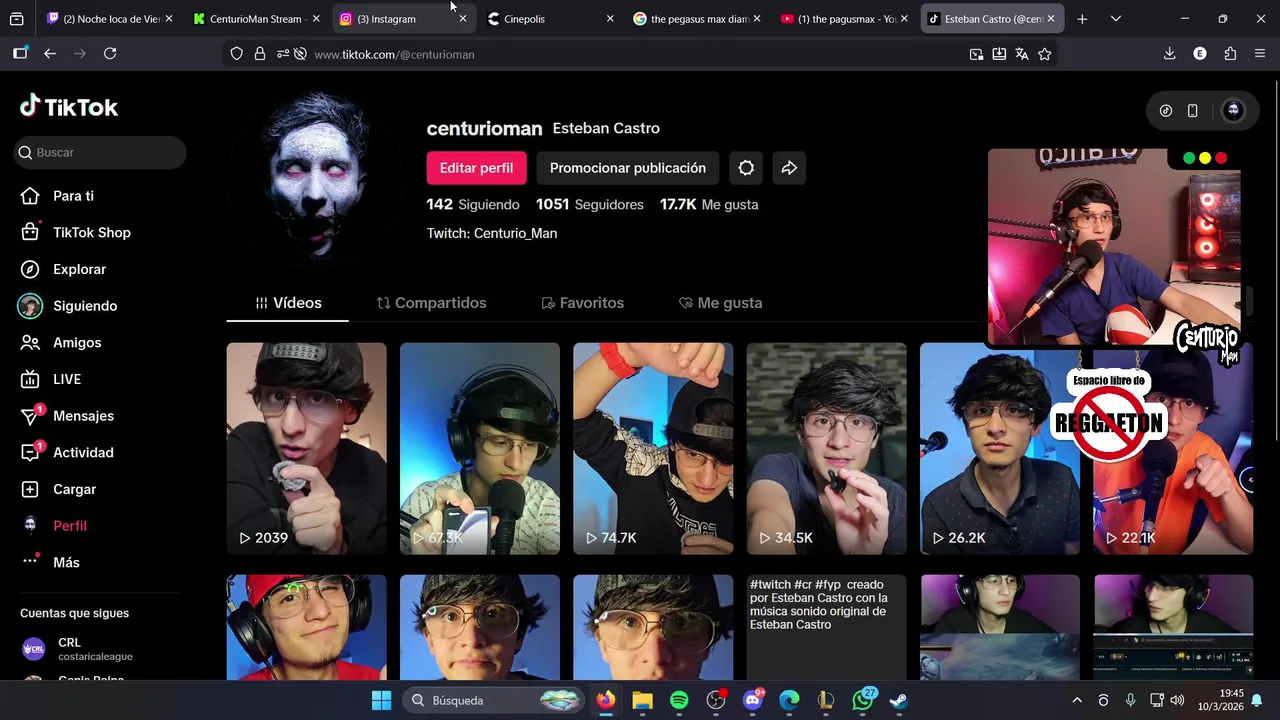Screen dimensions: 1280x720
Task: Open Windows Start menu
Action: click(381, 701)
